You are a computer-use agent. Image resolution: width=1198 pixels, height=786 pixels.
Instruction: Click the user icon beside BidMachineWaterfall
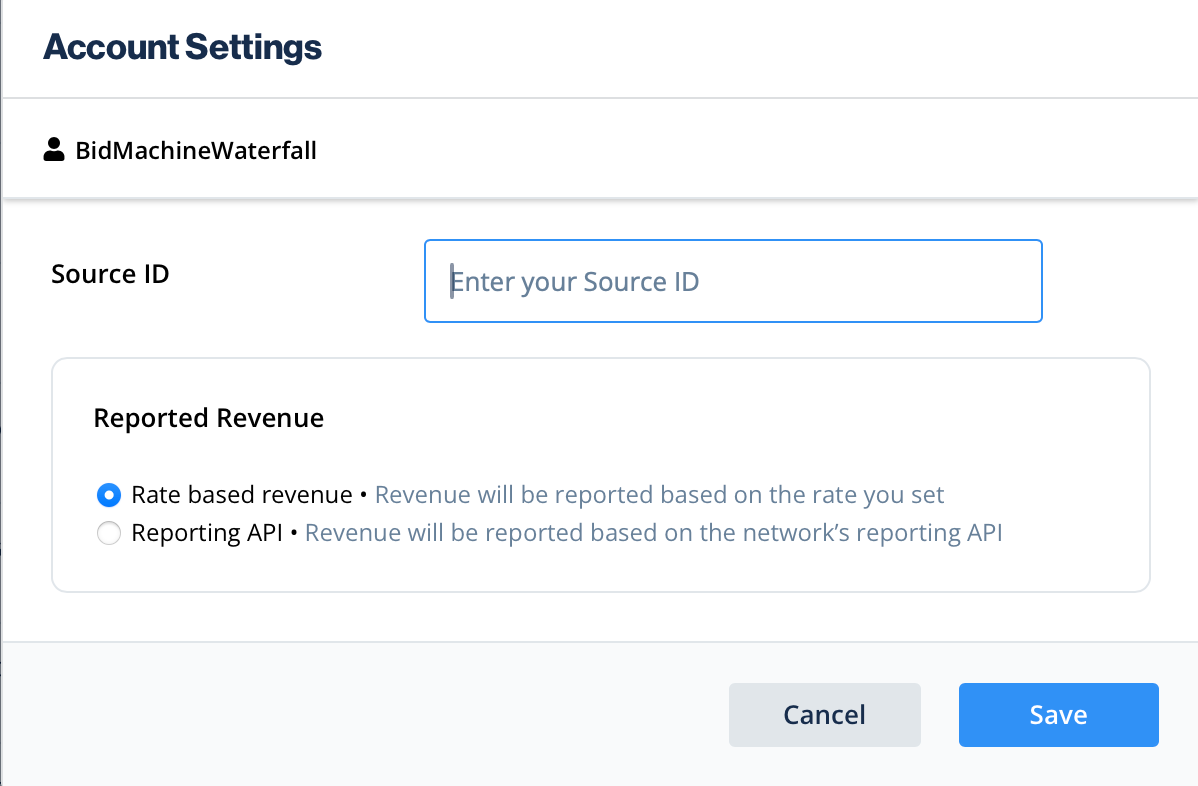click(54, 151)
